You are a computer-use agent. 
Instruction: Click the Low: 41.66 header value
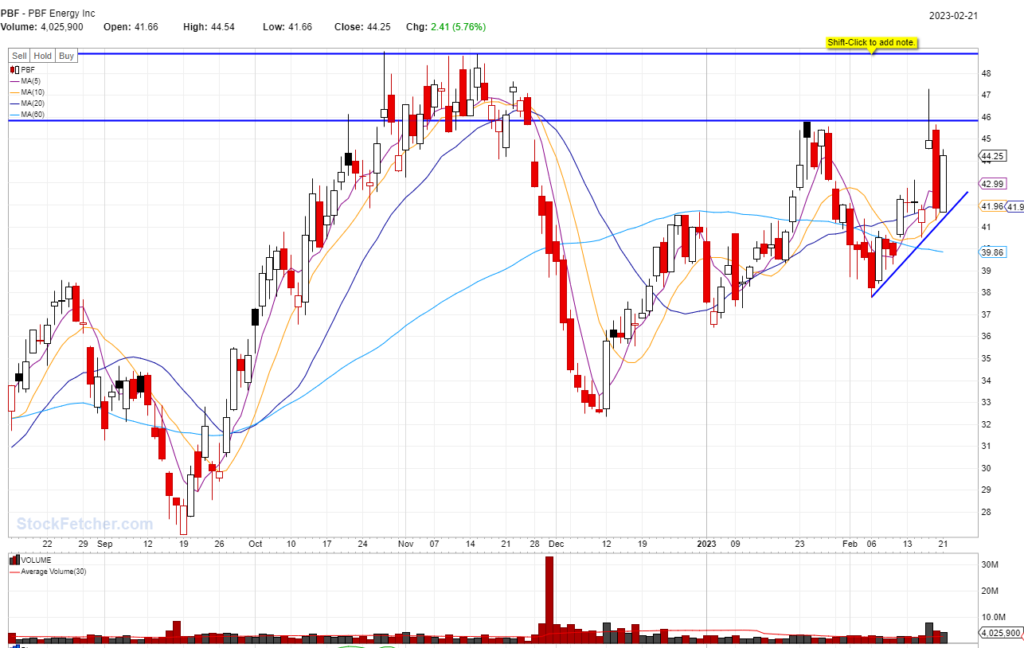click(287, 27)
